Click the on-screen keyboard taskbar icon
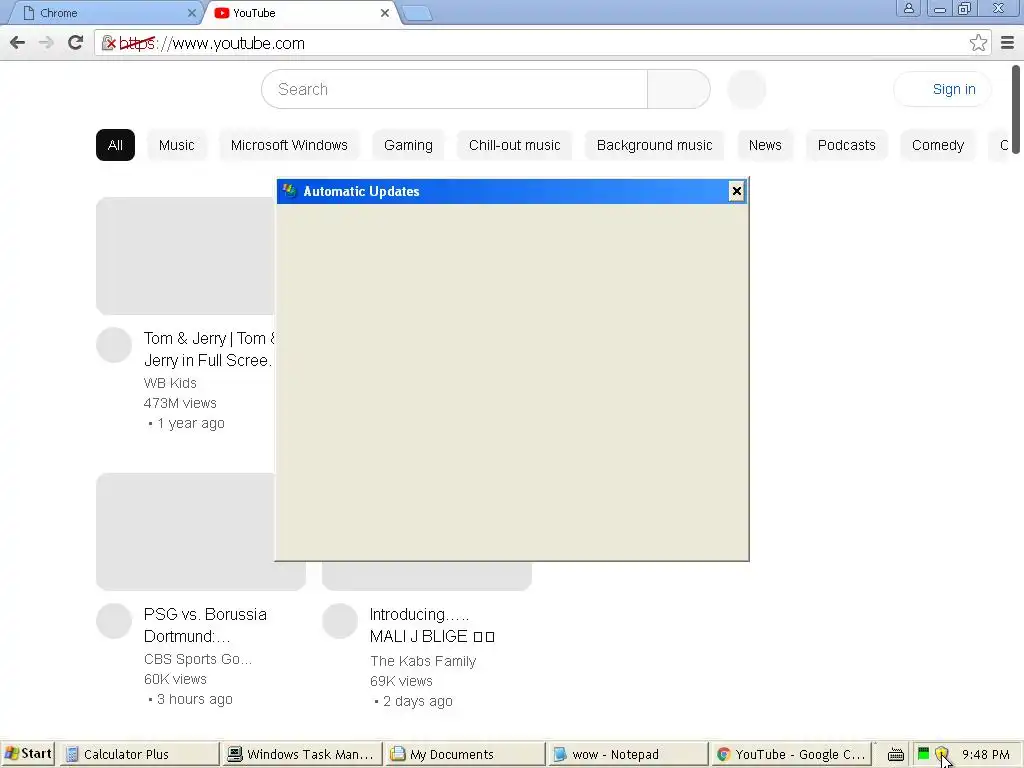 pyautogui.click(x=896, y=754)
